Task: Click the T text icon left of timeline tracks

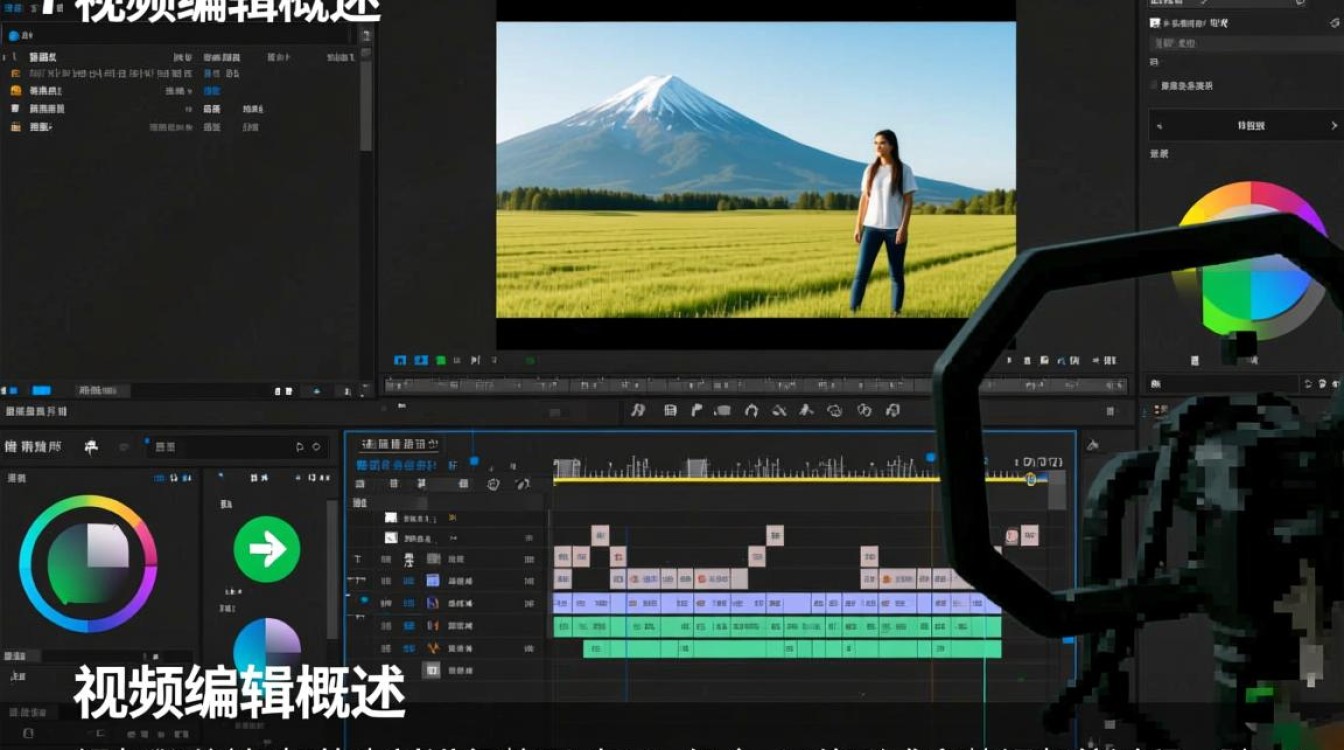Action: pos(358,560)
